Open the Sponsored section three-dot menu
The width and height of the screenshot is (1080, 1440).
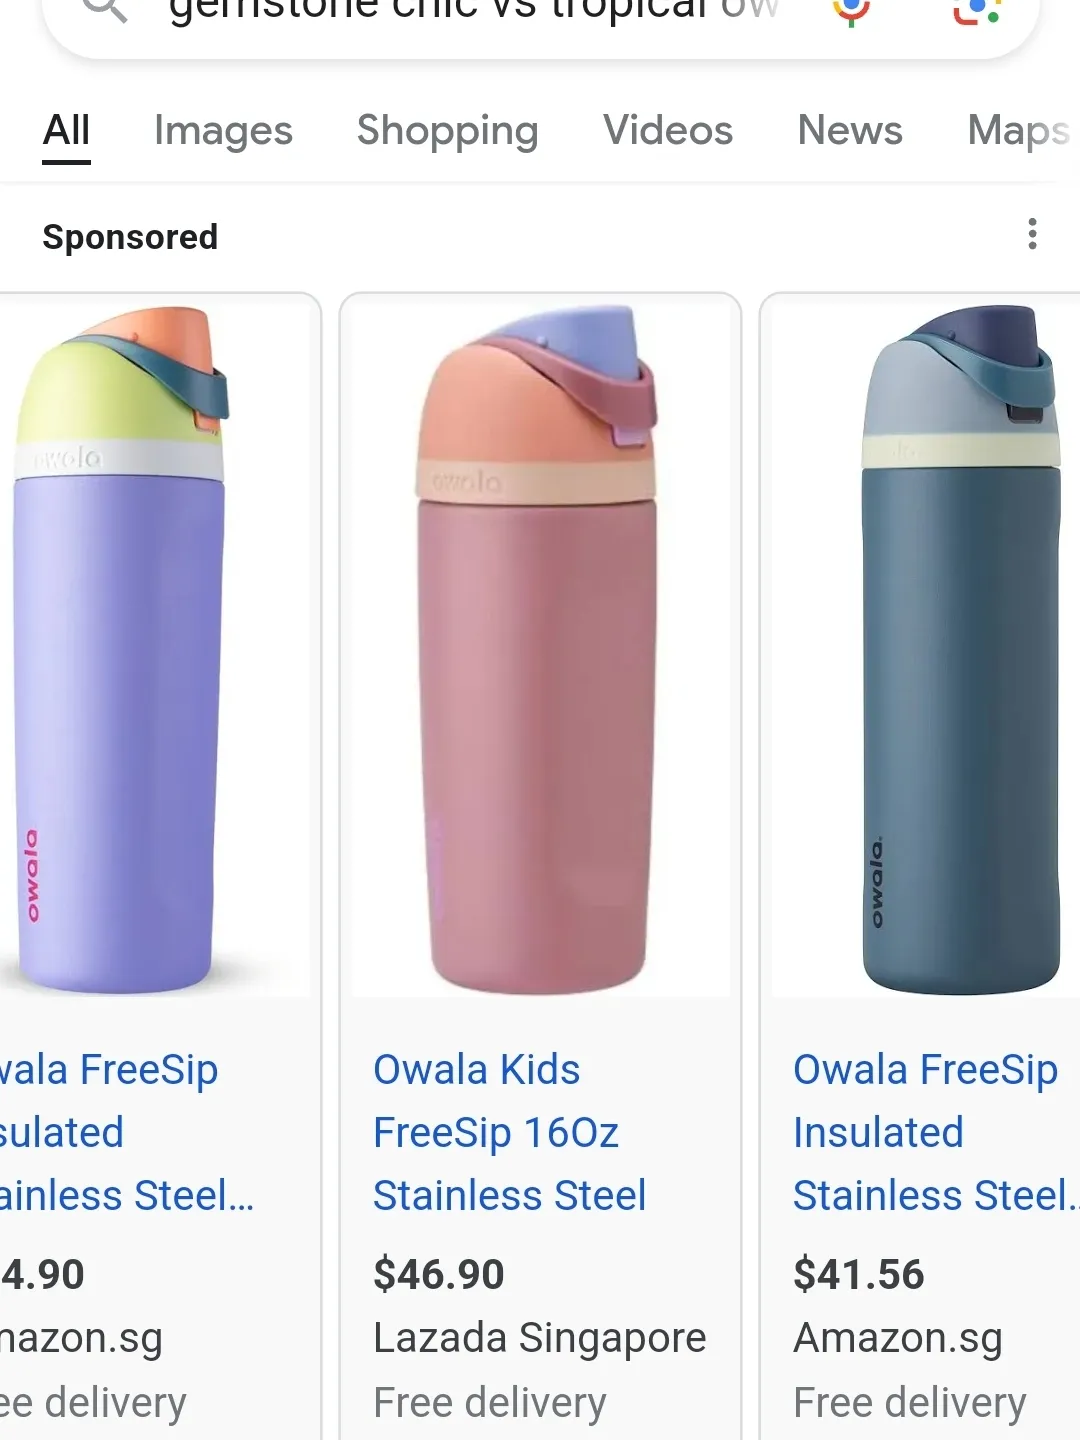click(1032, 235)
